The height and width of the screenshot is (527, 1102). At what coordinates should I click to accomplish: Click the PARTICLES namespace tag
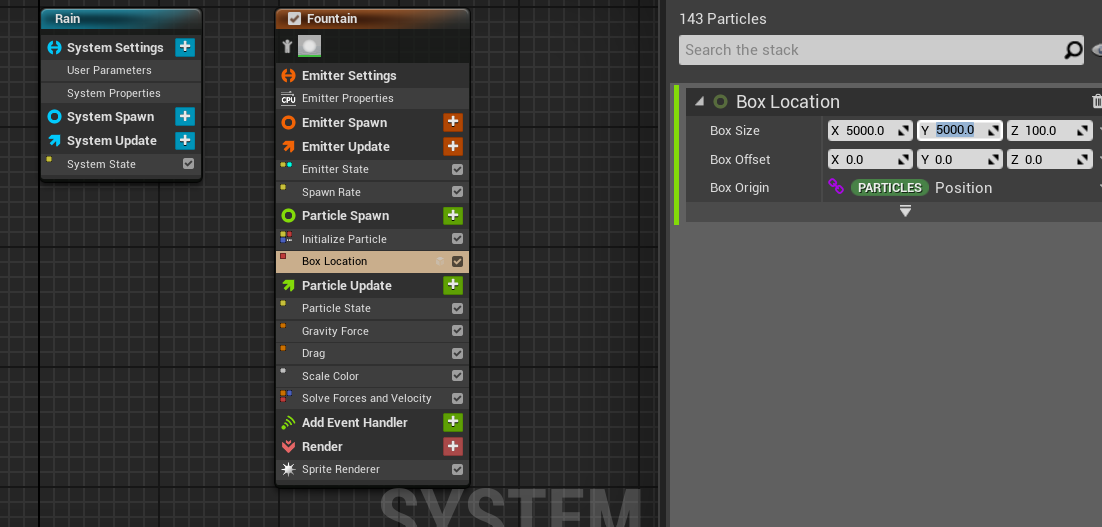[889, 187]
